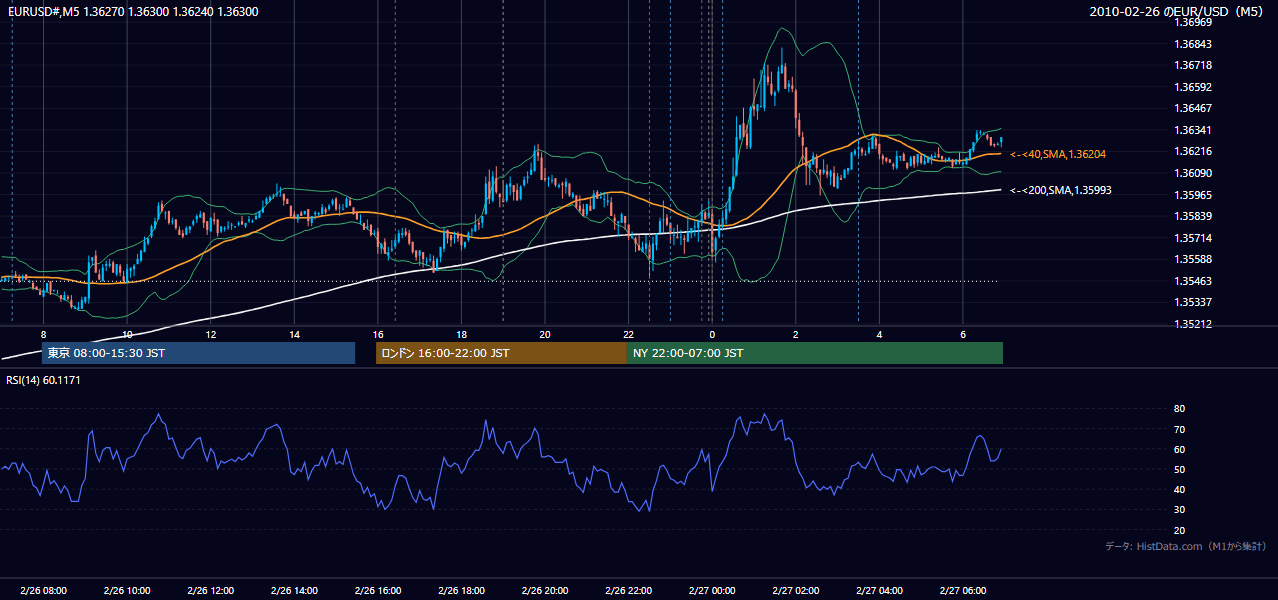Click price level 1.36341 on axis
Viewport: 1278px width, 600px height.
click(x=1193, y=130)
